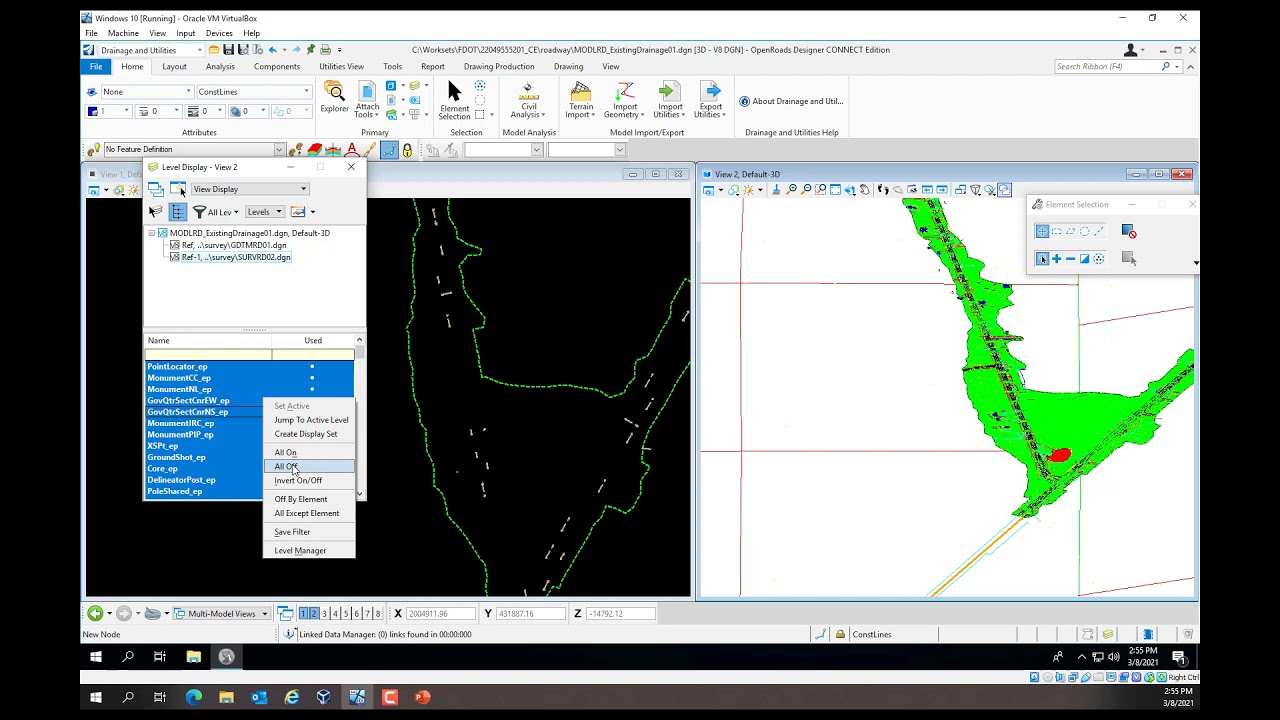The width and height of the screenshot is (1280, 720).
Task: Switch to the Drawing Production ribbon tab
Action: click(499, 67)
